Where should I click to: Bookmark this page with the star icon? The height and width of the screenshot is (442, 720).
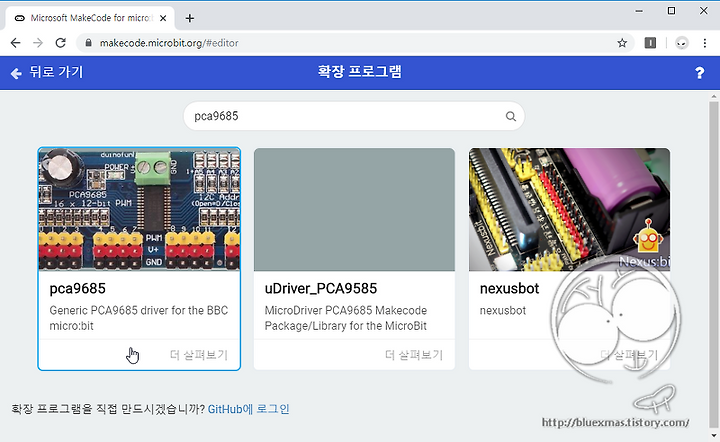pos(622,43)
